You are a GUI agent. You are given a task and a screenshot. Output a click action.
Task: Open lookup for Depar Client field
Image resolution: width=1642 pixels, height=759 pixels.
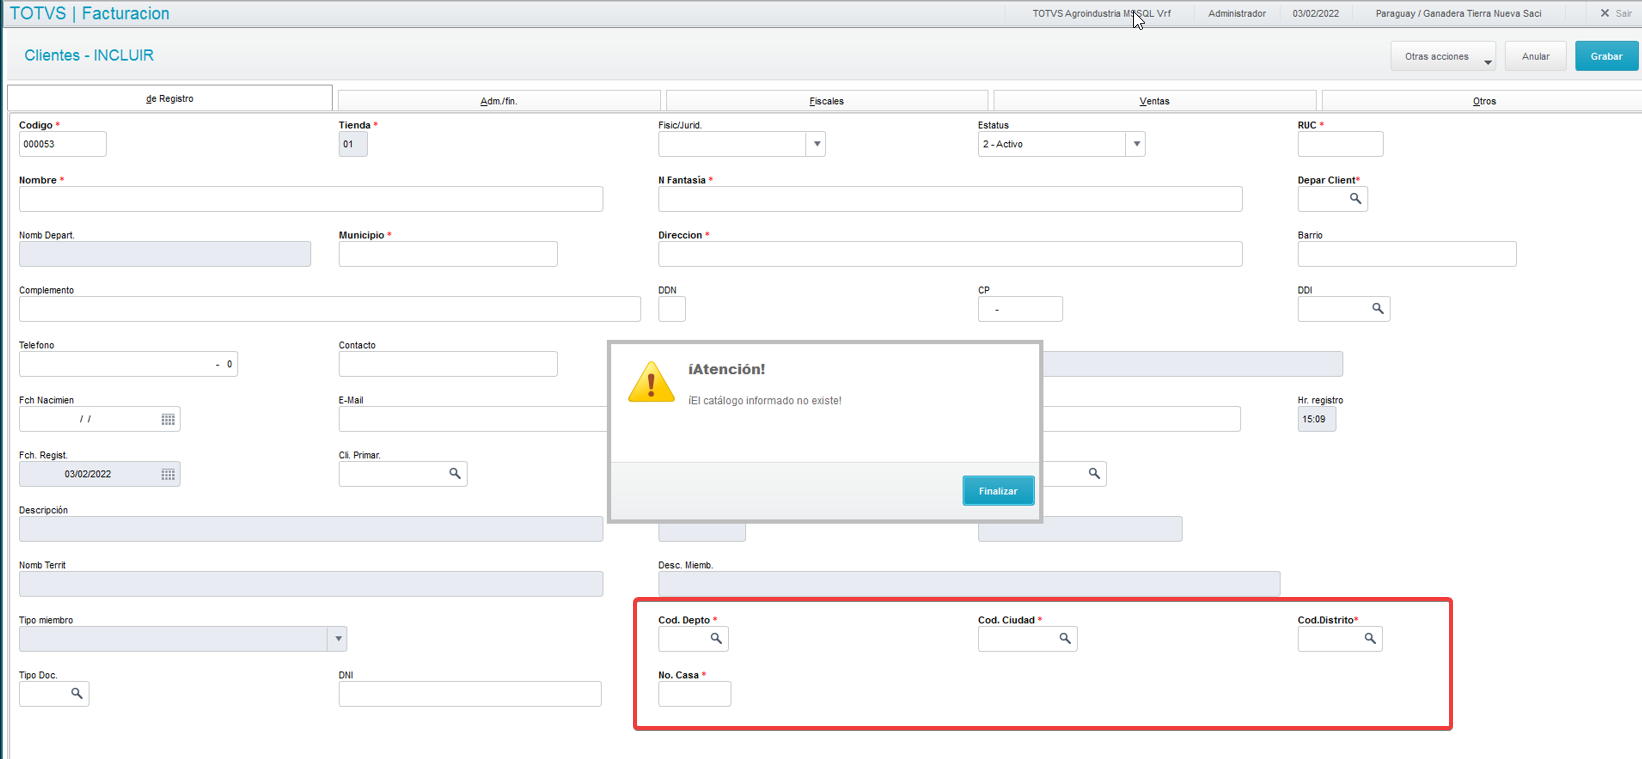point(1355,199)
